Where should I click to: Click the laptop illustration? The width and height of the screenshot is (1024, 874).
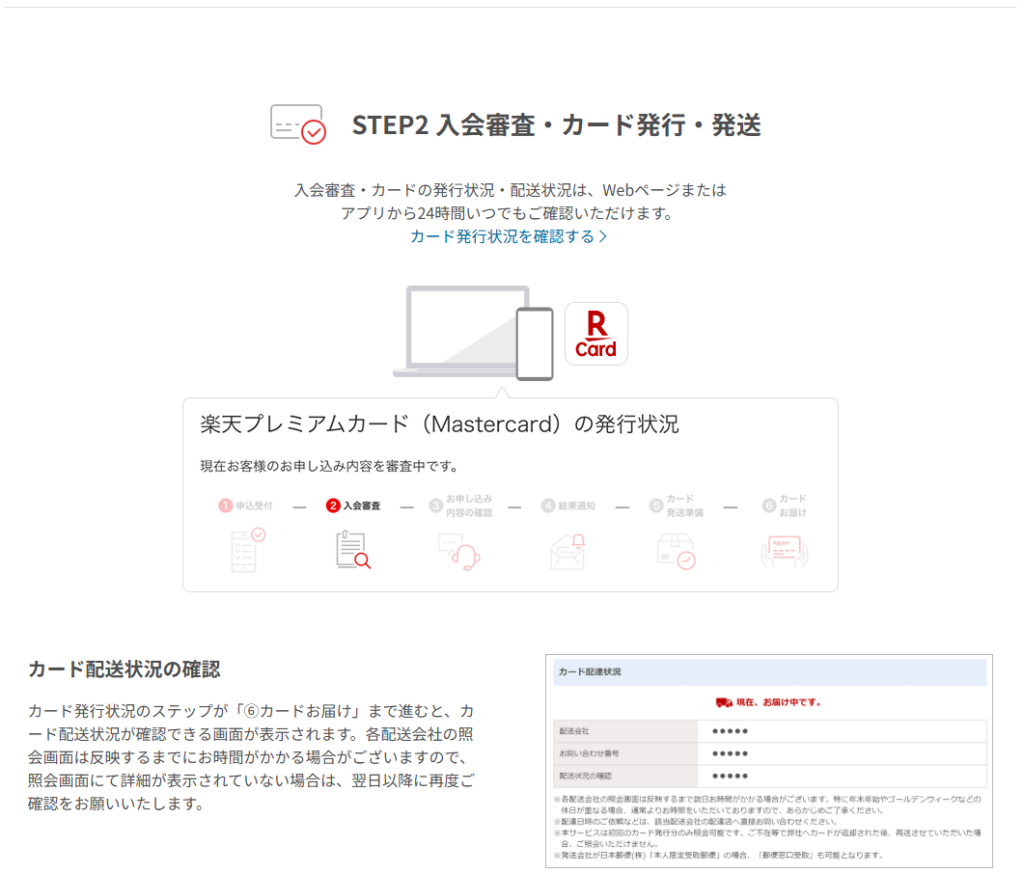point(461,331)
